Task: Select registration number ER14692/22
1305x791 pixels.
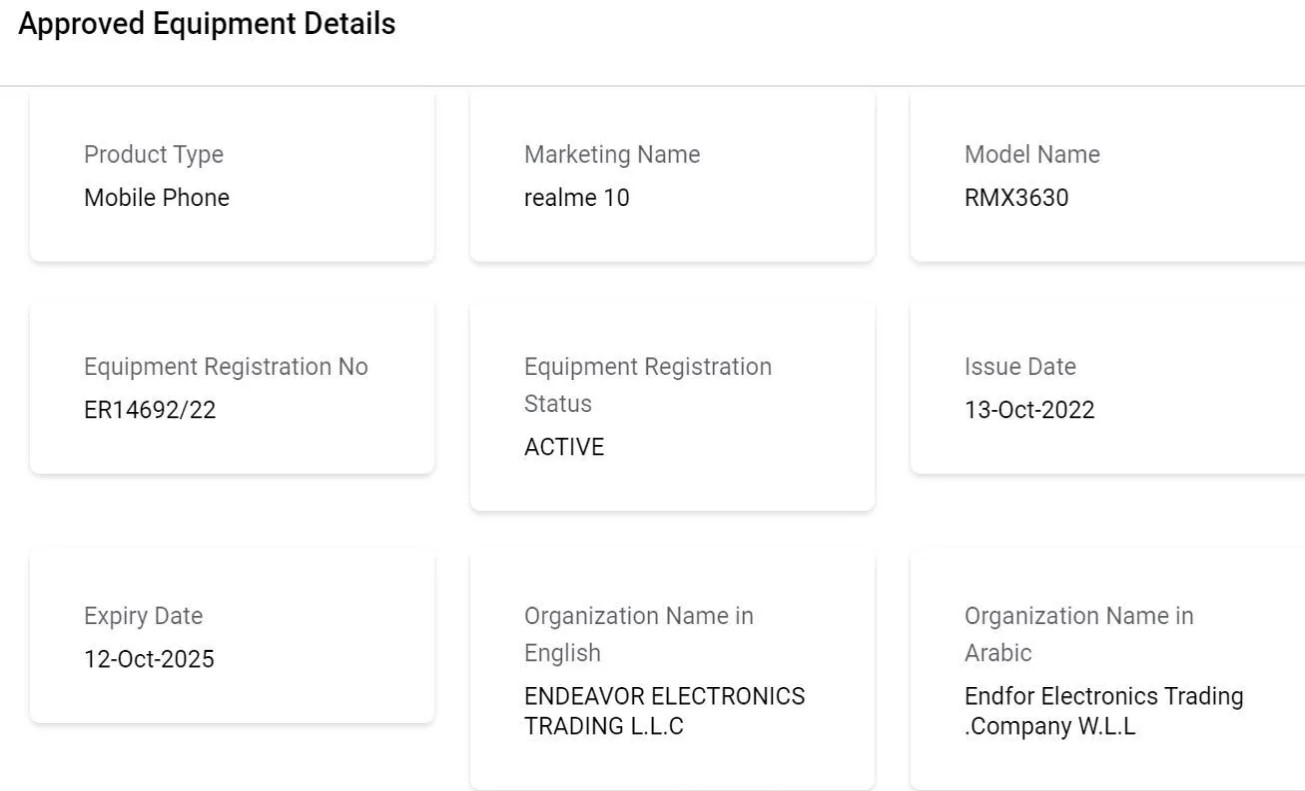Action: pos(150,410)
